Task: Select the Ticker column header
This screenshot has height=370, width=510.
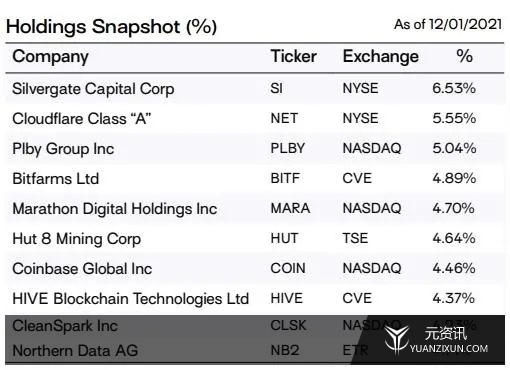Action: click(x=293, y=56)
